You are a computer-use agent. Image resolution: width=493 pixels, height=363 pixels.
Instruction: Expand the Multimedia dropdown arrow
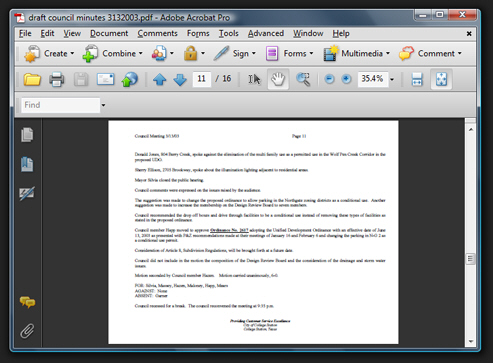point(388,53)
